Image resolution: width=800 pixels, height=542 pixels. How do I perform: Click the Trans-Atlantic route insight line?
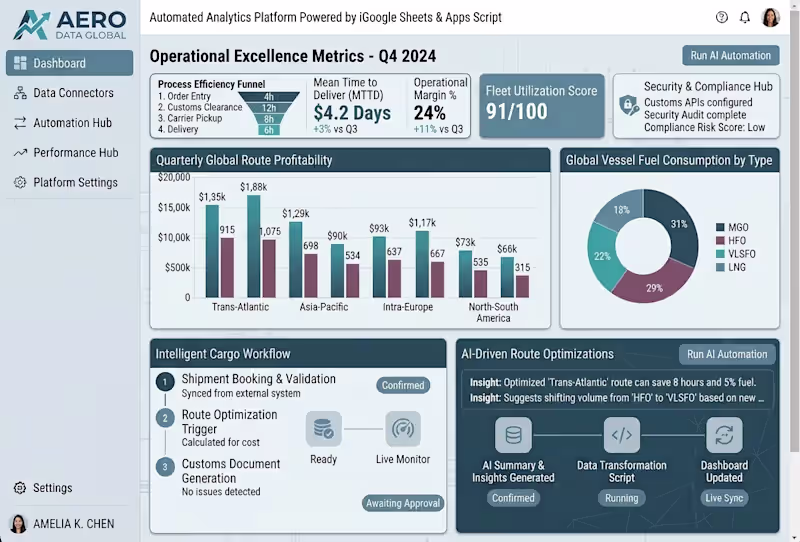(613, 382)
